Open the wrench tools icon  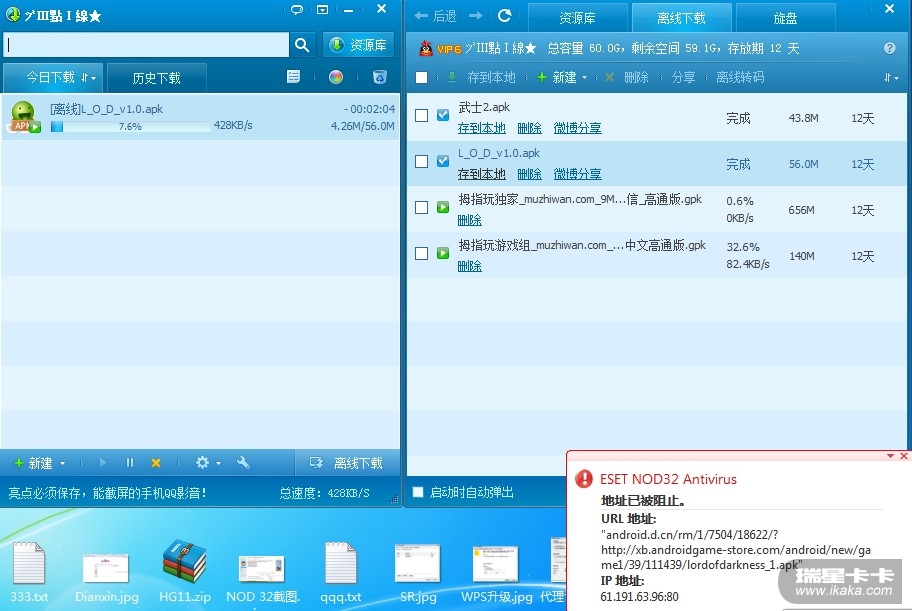(243, 463)
